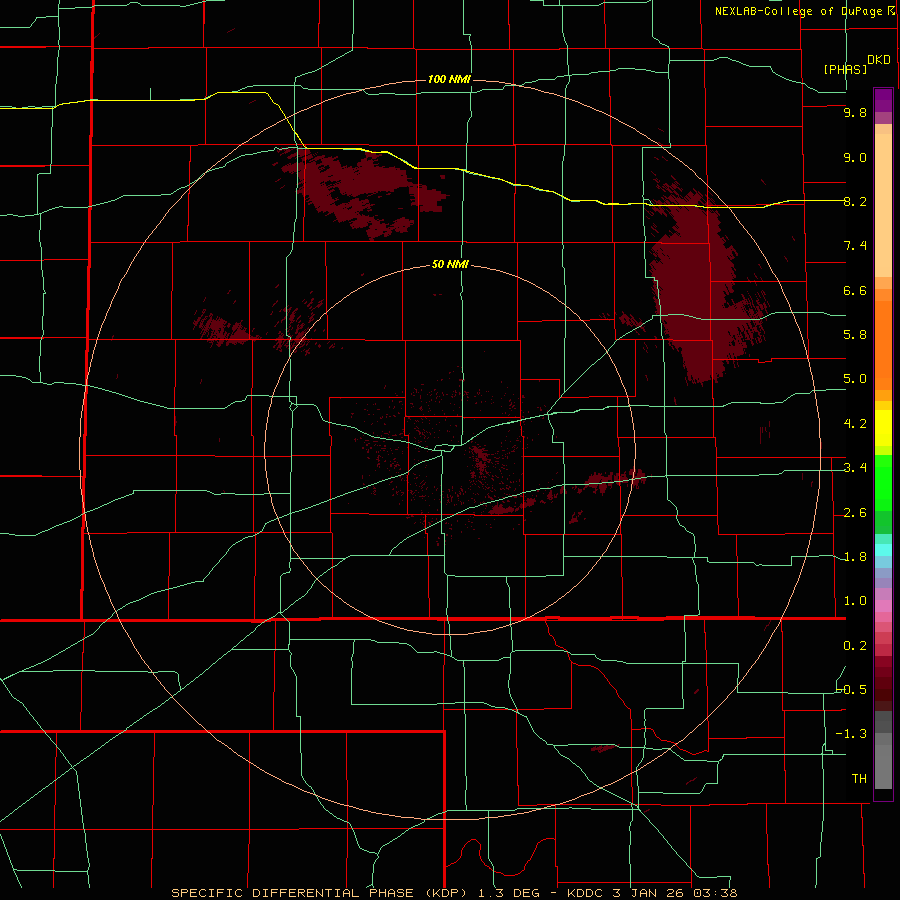Click the -1.3 scale label
The height and width of the screenshot is (900, 900).
[852, 734]
